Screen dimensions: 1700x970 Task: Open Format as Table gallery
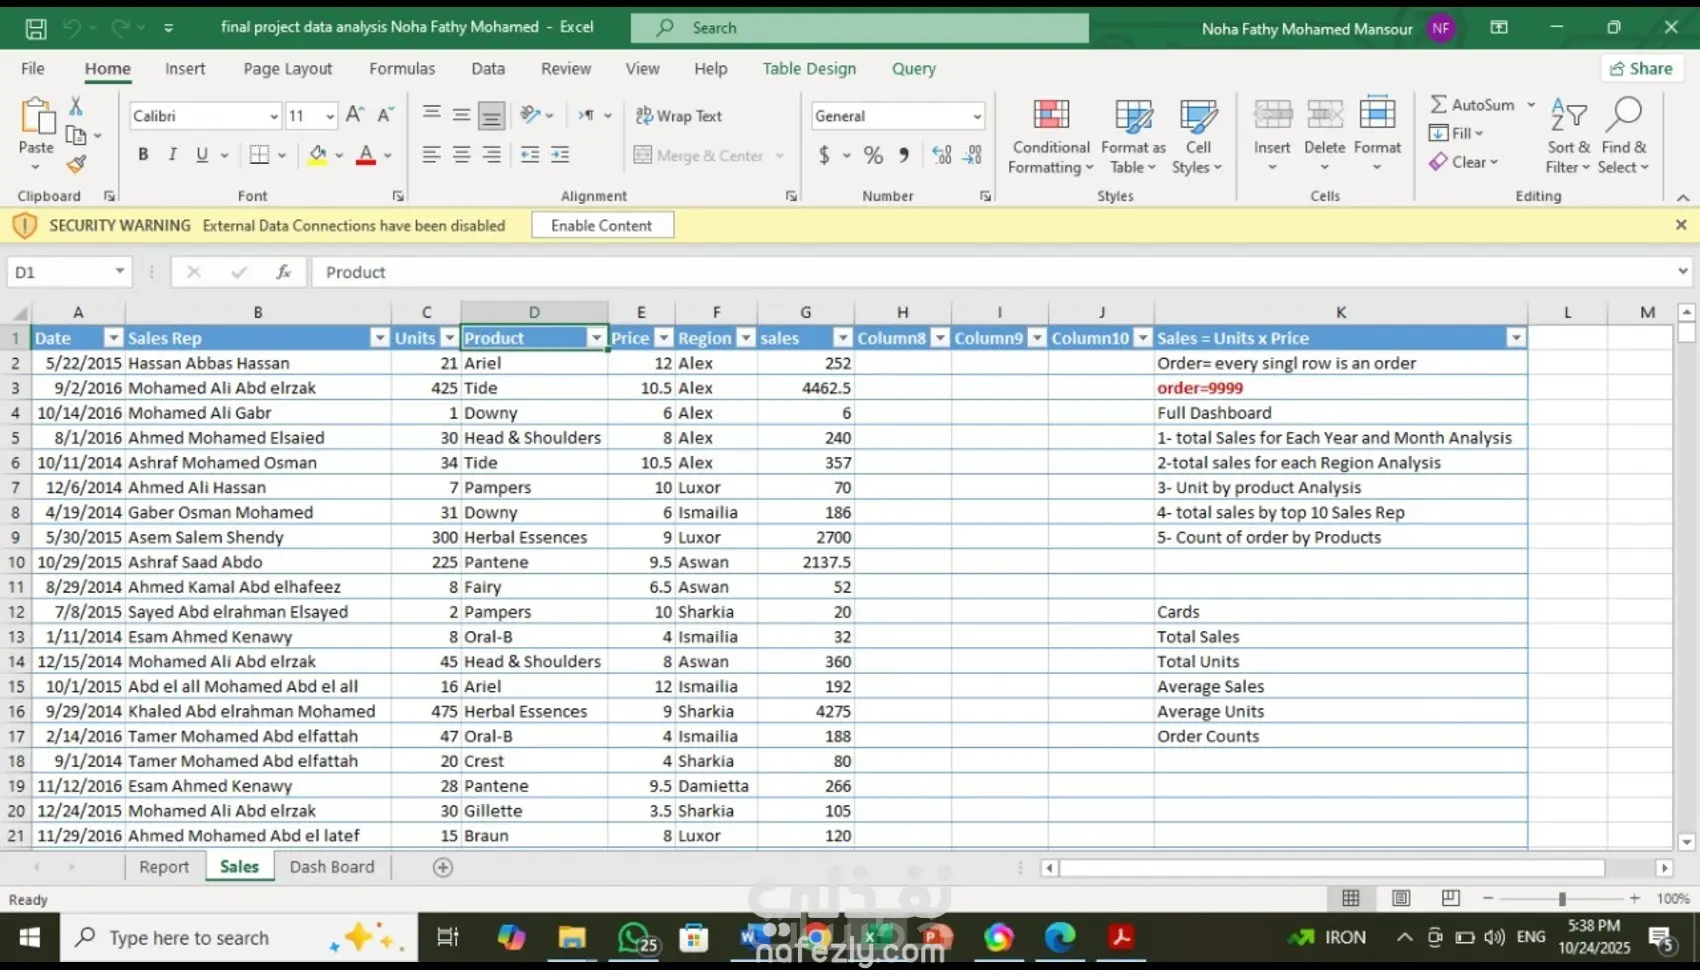tap(1133, 137)
